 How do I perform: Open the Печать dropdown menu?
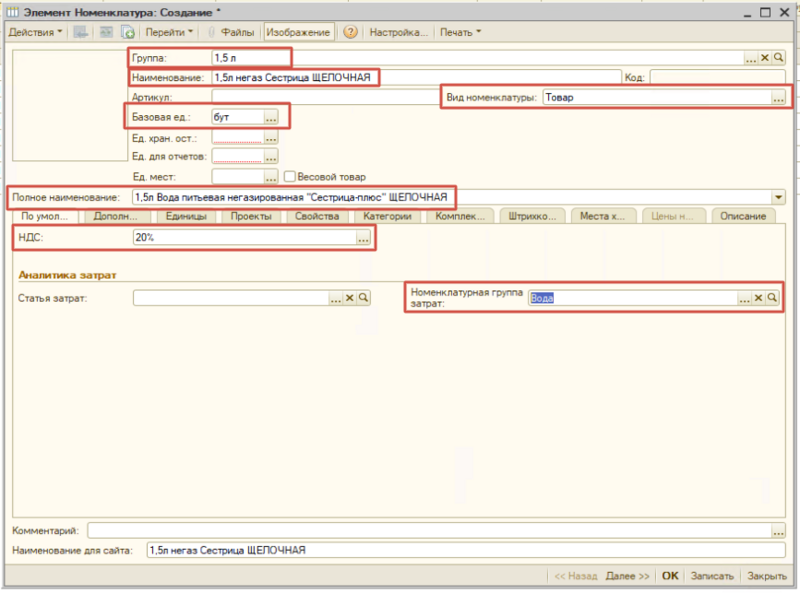[x=460, y=32]
